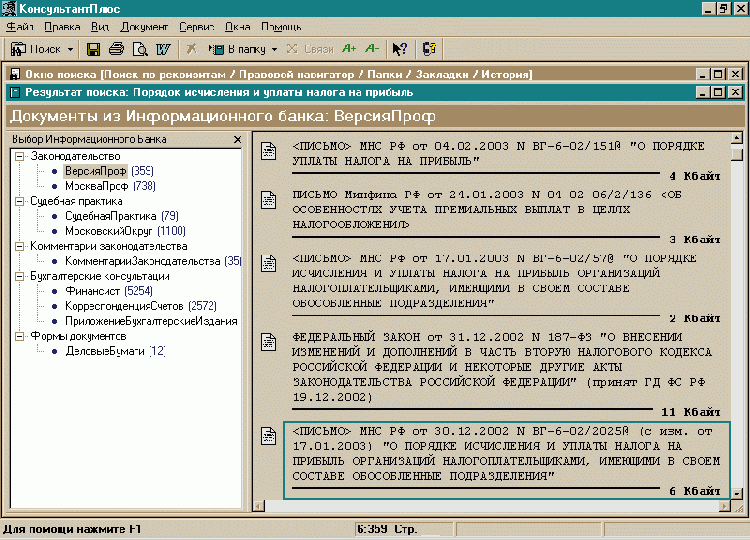Click the horizontal scroll left arrow
Screen dimensions: 750x540
coord(259,506)
